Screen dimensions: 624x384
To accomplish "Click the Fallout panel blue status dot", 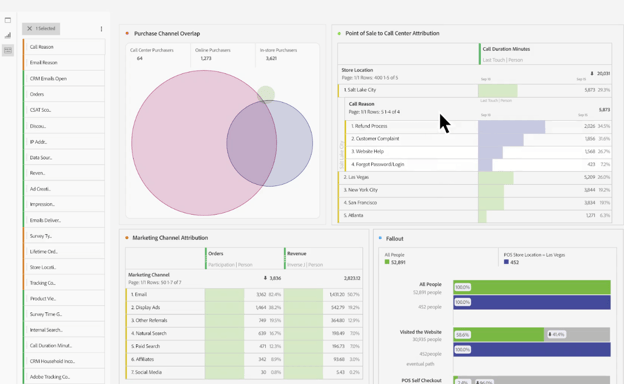I will tap(380, 238).
